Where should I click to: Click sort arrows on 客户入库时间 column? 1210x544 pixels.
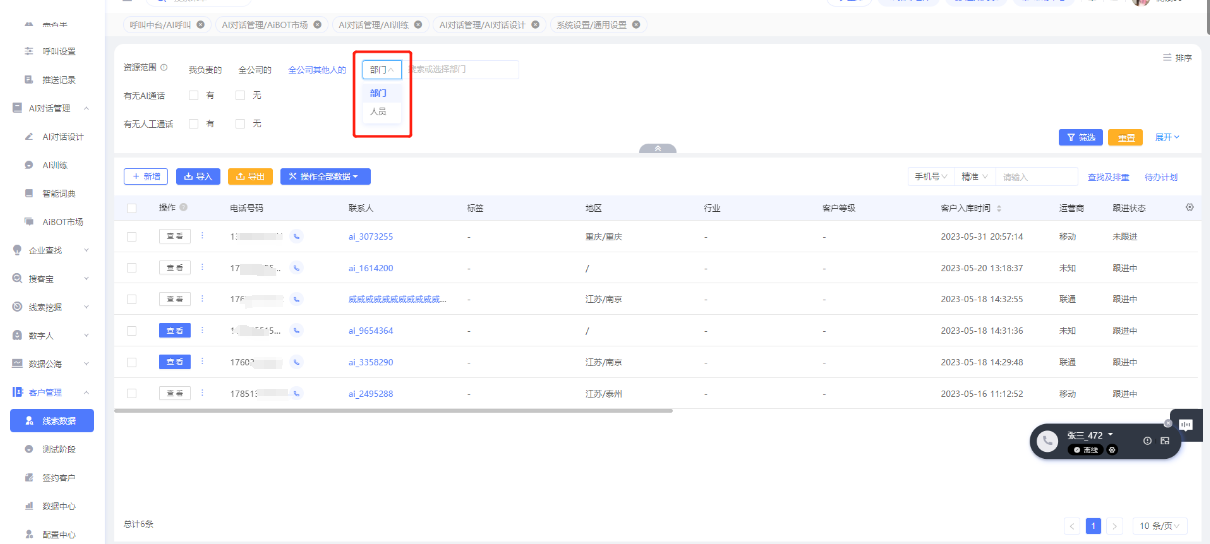coord(998,209)
